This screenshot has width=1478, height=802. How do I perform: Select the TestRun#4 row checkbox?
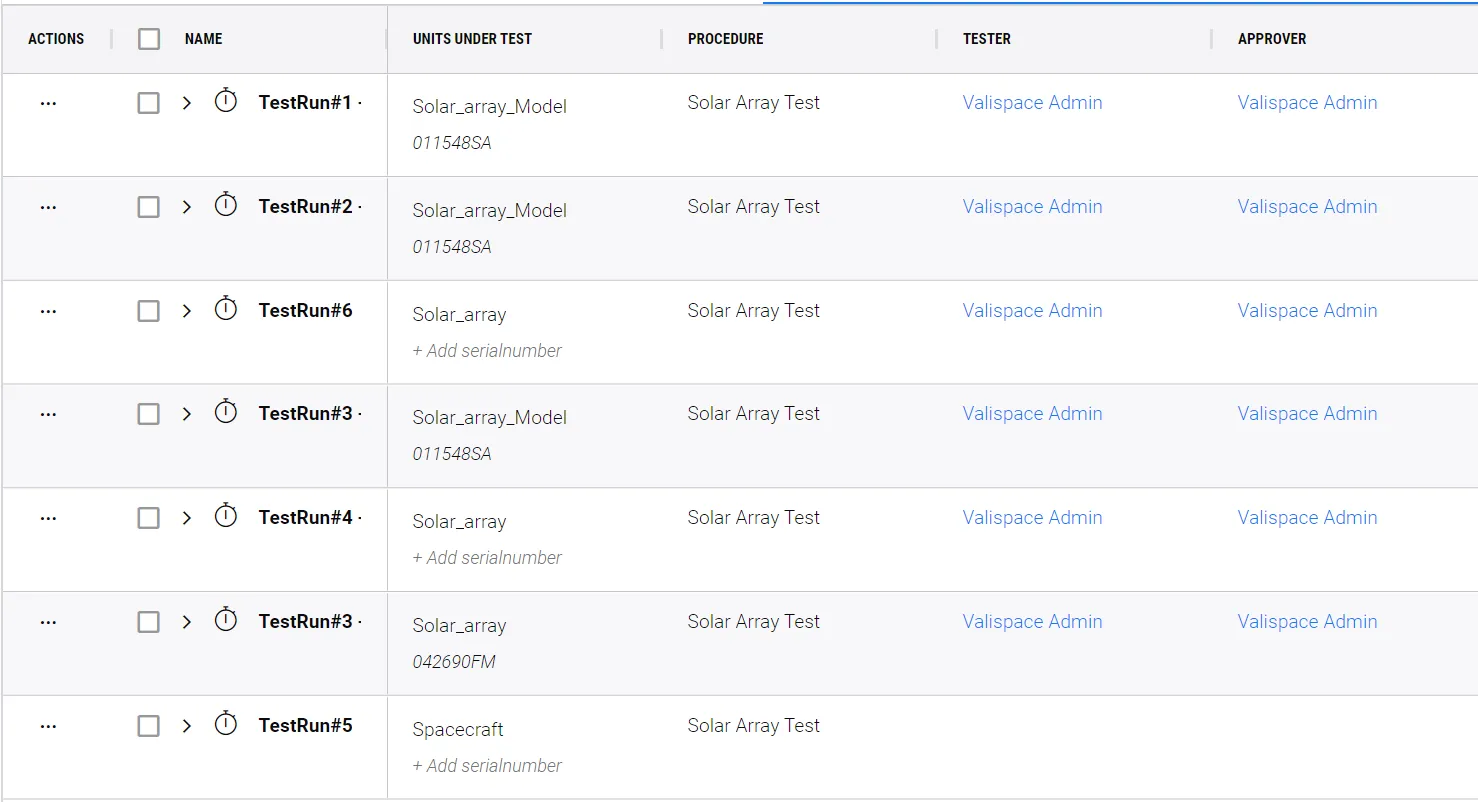[149, 518]
